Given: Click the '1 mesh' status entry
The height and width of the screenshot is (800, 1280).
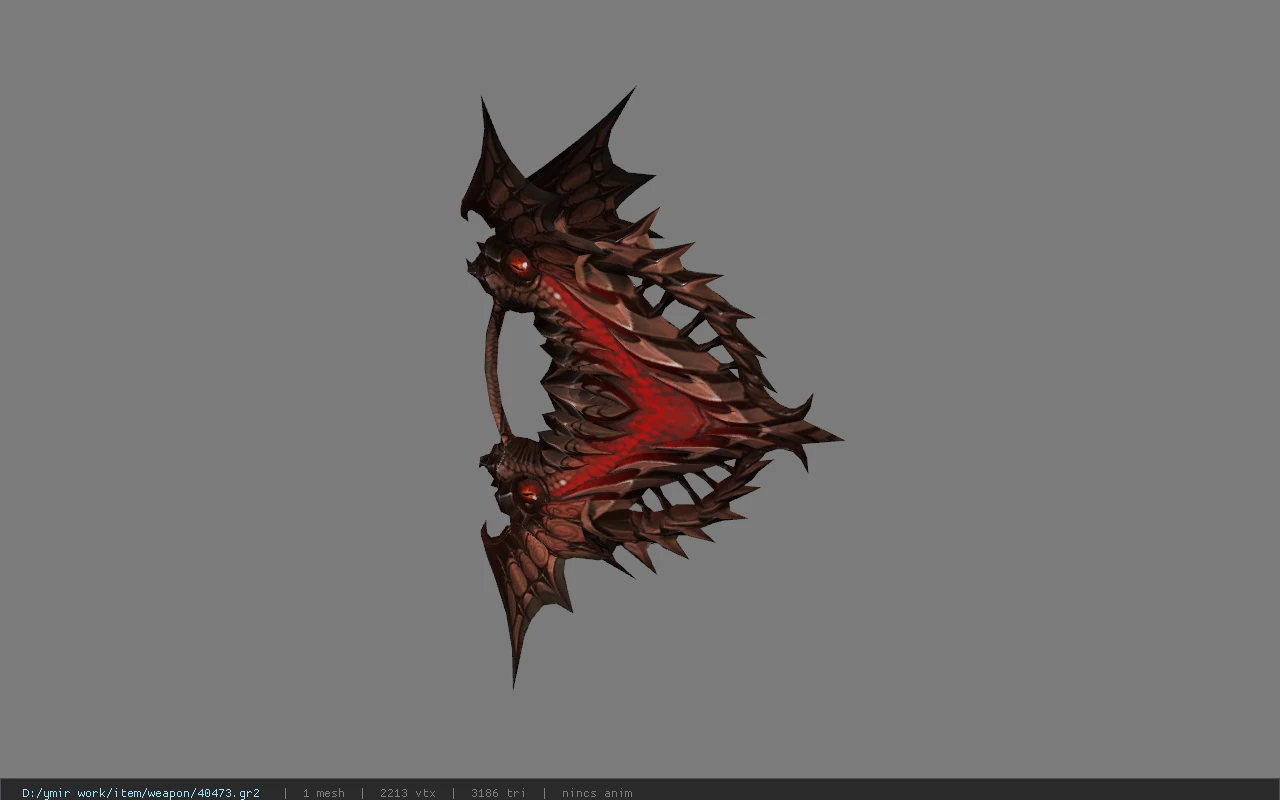Looking at the screenshot, I should point(323,793).
